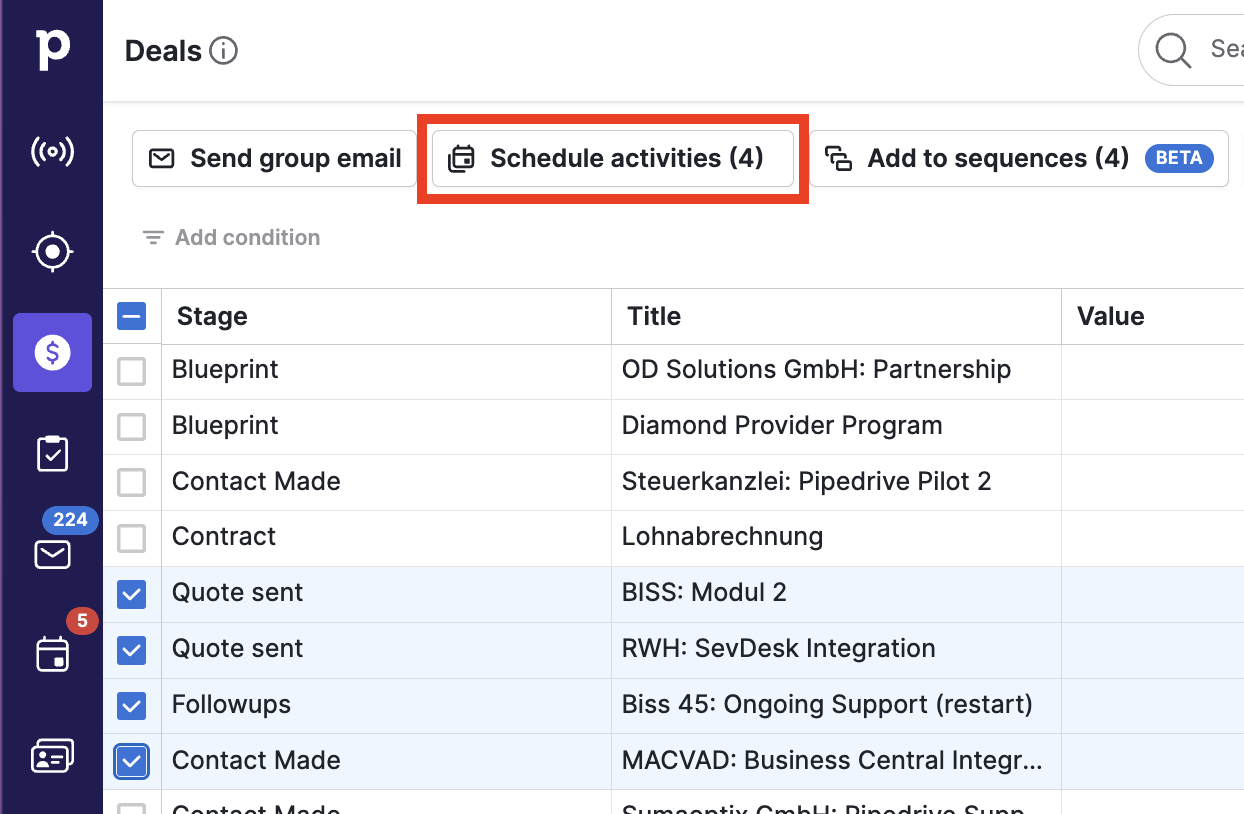Open Contacts card icon in sidebar
Viewport: 1244px width, 814px height.
(x=52, y=756)
